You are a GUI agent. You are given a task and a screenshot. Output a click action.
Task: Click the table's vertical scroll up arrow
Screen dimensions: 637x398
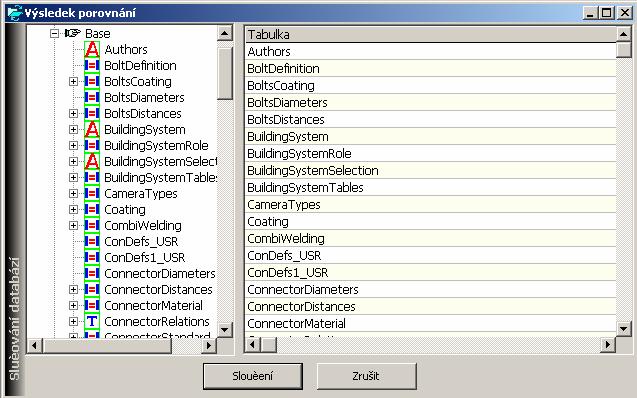click(x=624, y=34)
